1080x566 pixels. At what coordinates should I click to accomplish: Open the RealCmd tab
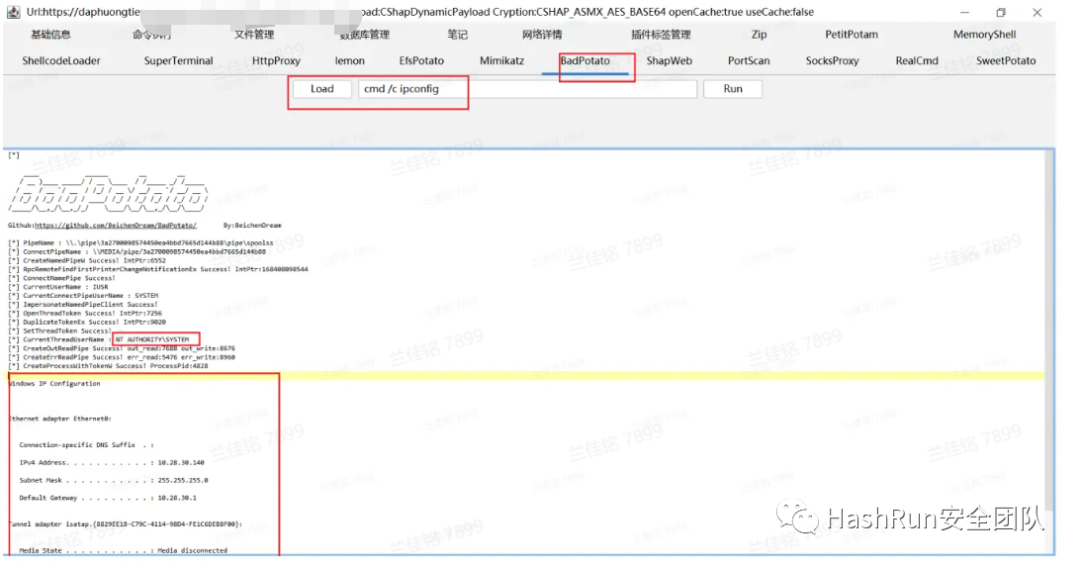(x=917, y=61)
